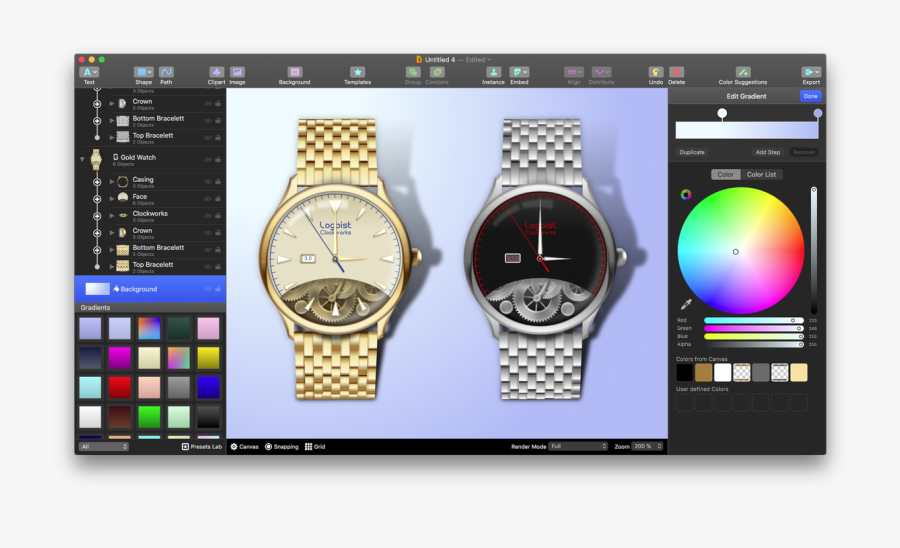Click the Undo toolbar icon
900x548 pixels.
point(656,72)
